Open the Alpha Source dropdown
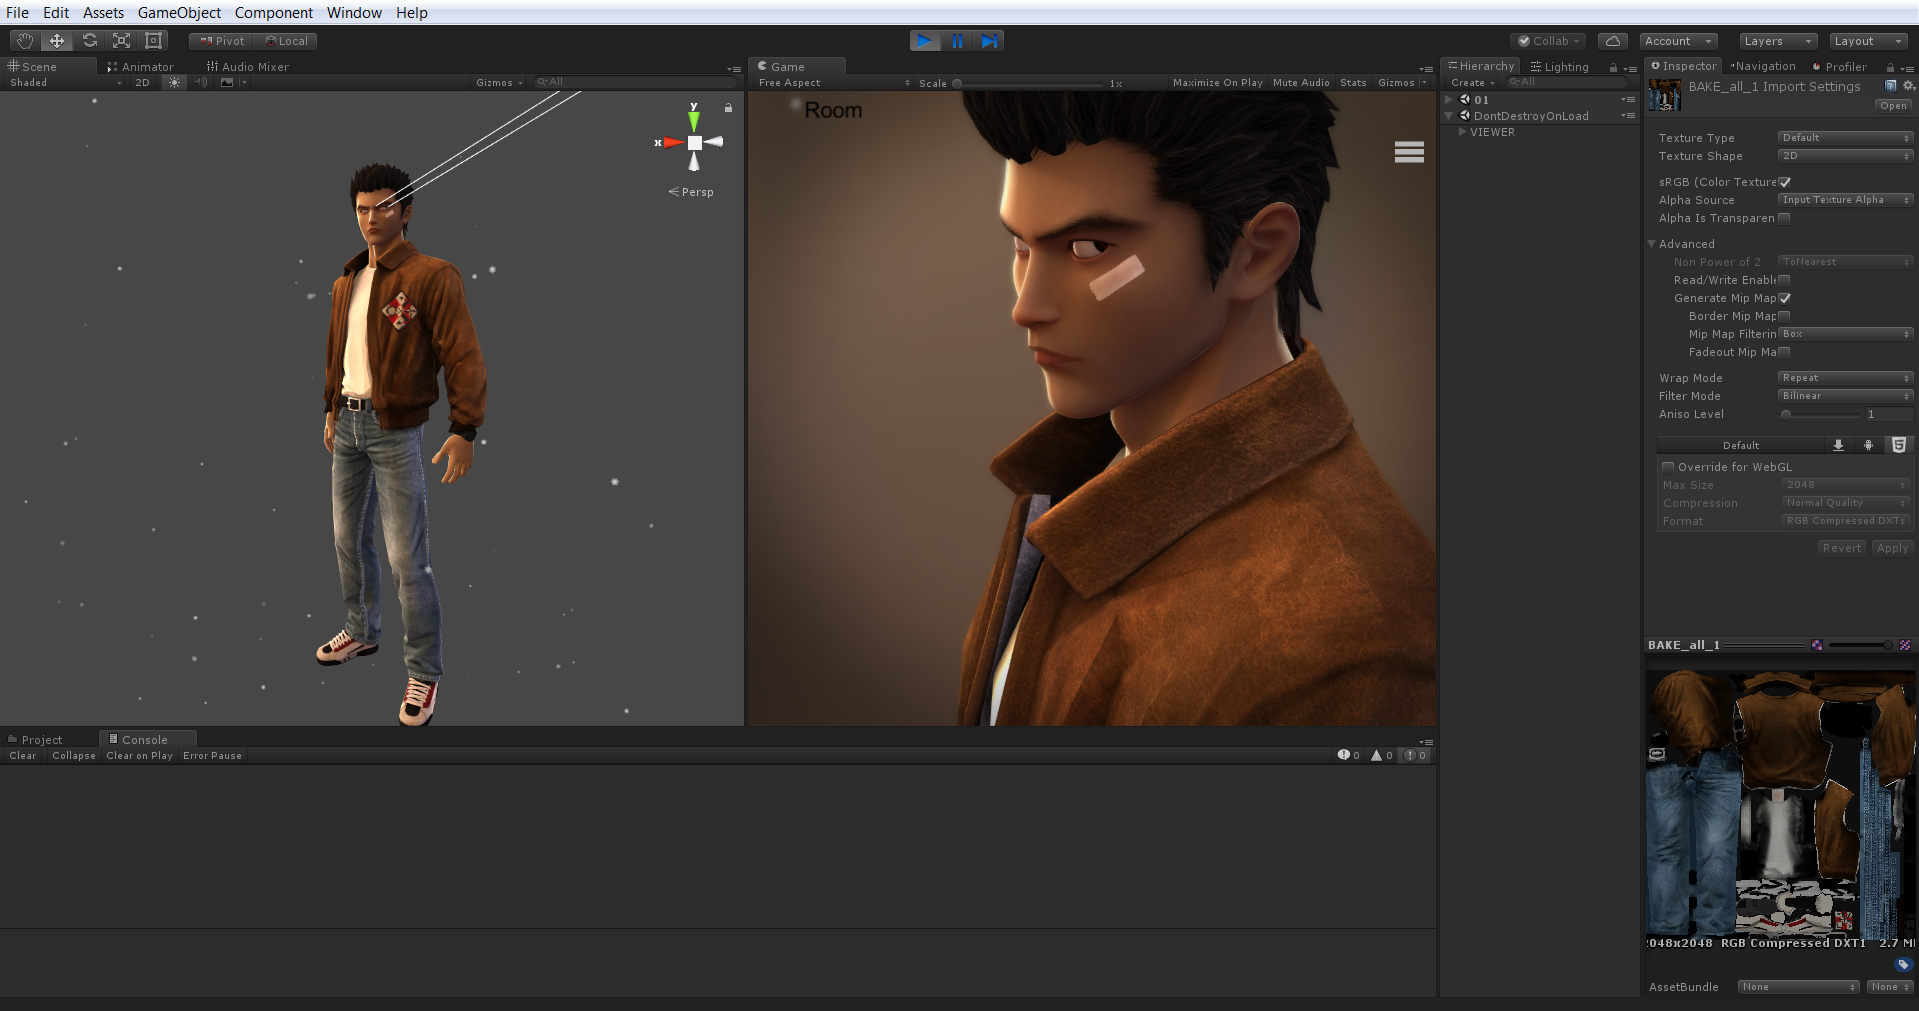The height and width of the screenshot is (1011, 1919). [1845, 200]
